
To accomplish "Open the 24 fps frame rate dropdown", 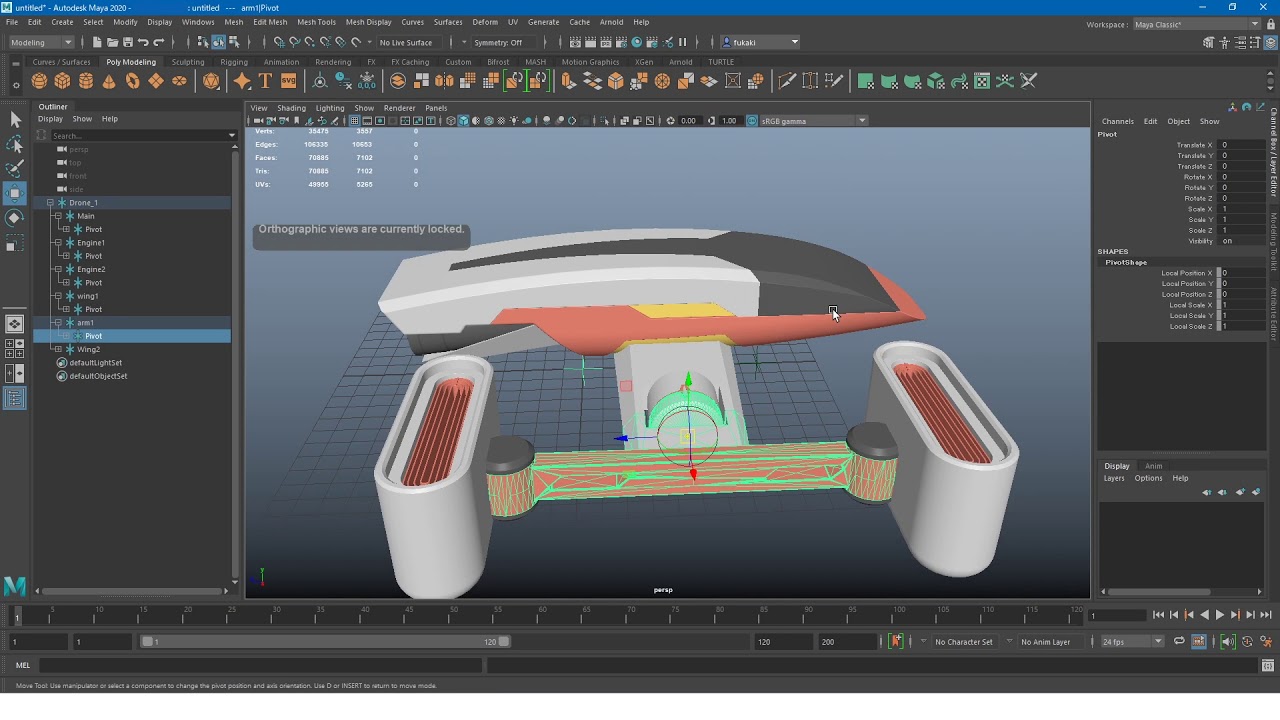I will (1132, 641).
